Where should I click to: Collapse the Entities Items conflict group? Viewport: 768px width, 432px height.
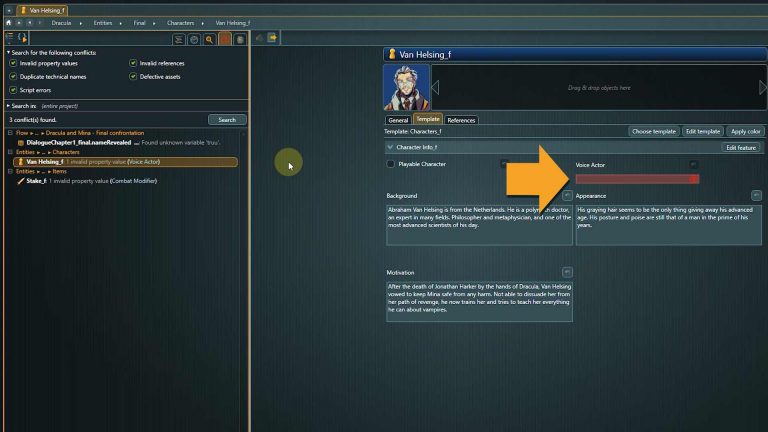(x=10, y=171)
